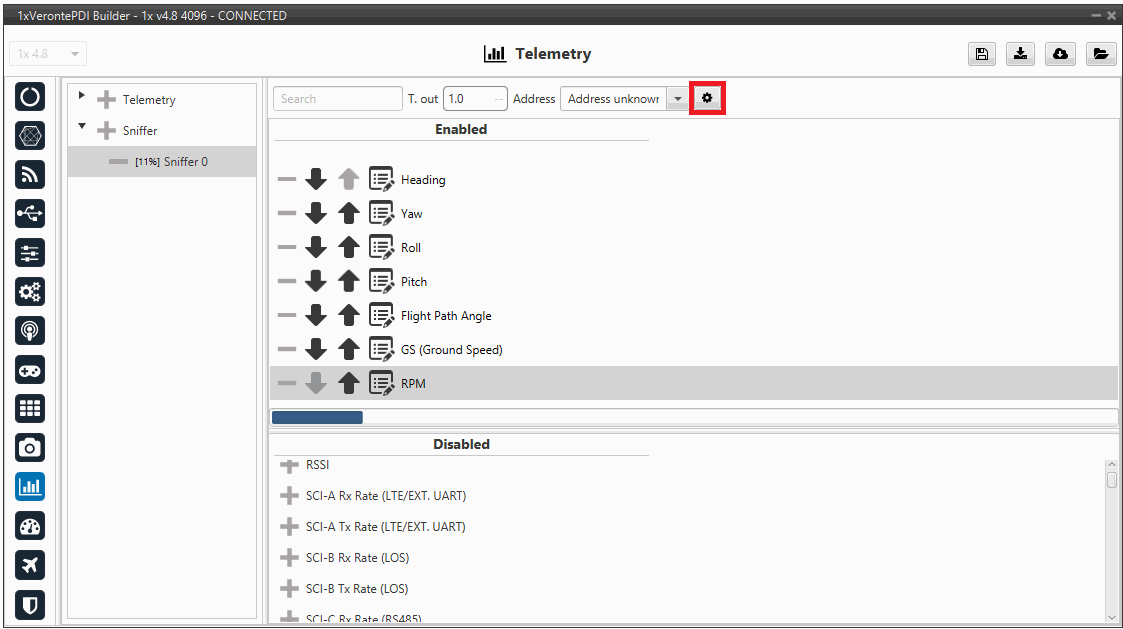Move the Pitch variable up
The width and height of the screenshot is (1123, 629).
pyautogui.click(x=348, y=282)
